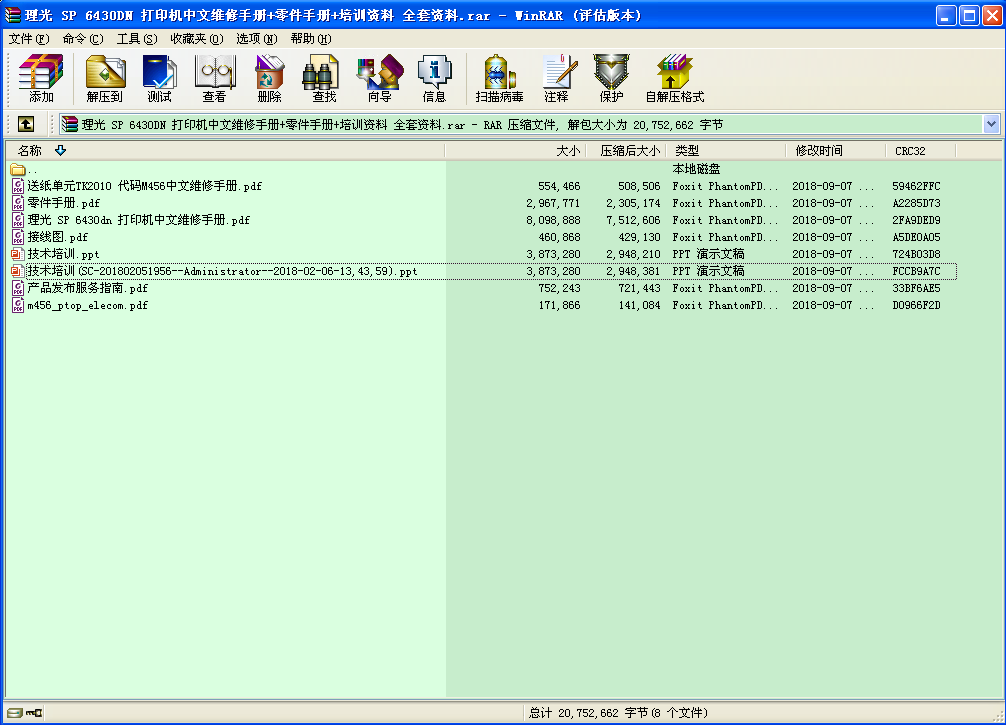Select 技术培训(SC-201802051956--Administrator...).ppt file
Screen dimensions: 1006x725
click(222, 271)
